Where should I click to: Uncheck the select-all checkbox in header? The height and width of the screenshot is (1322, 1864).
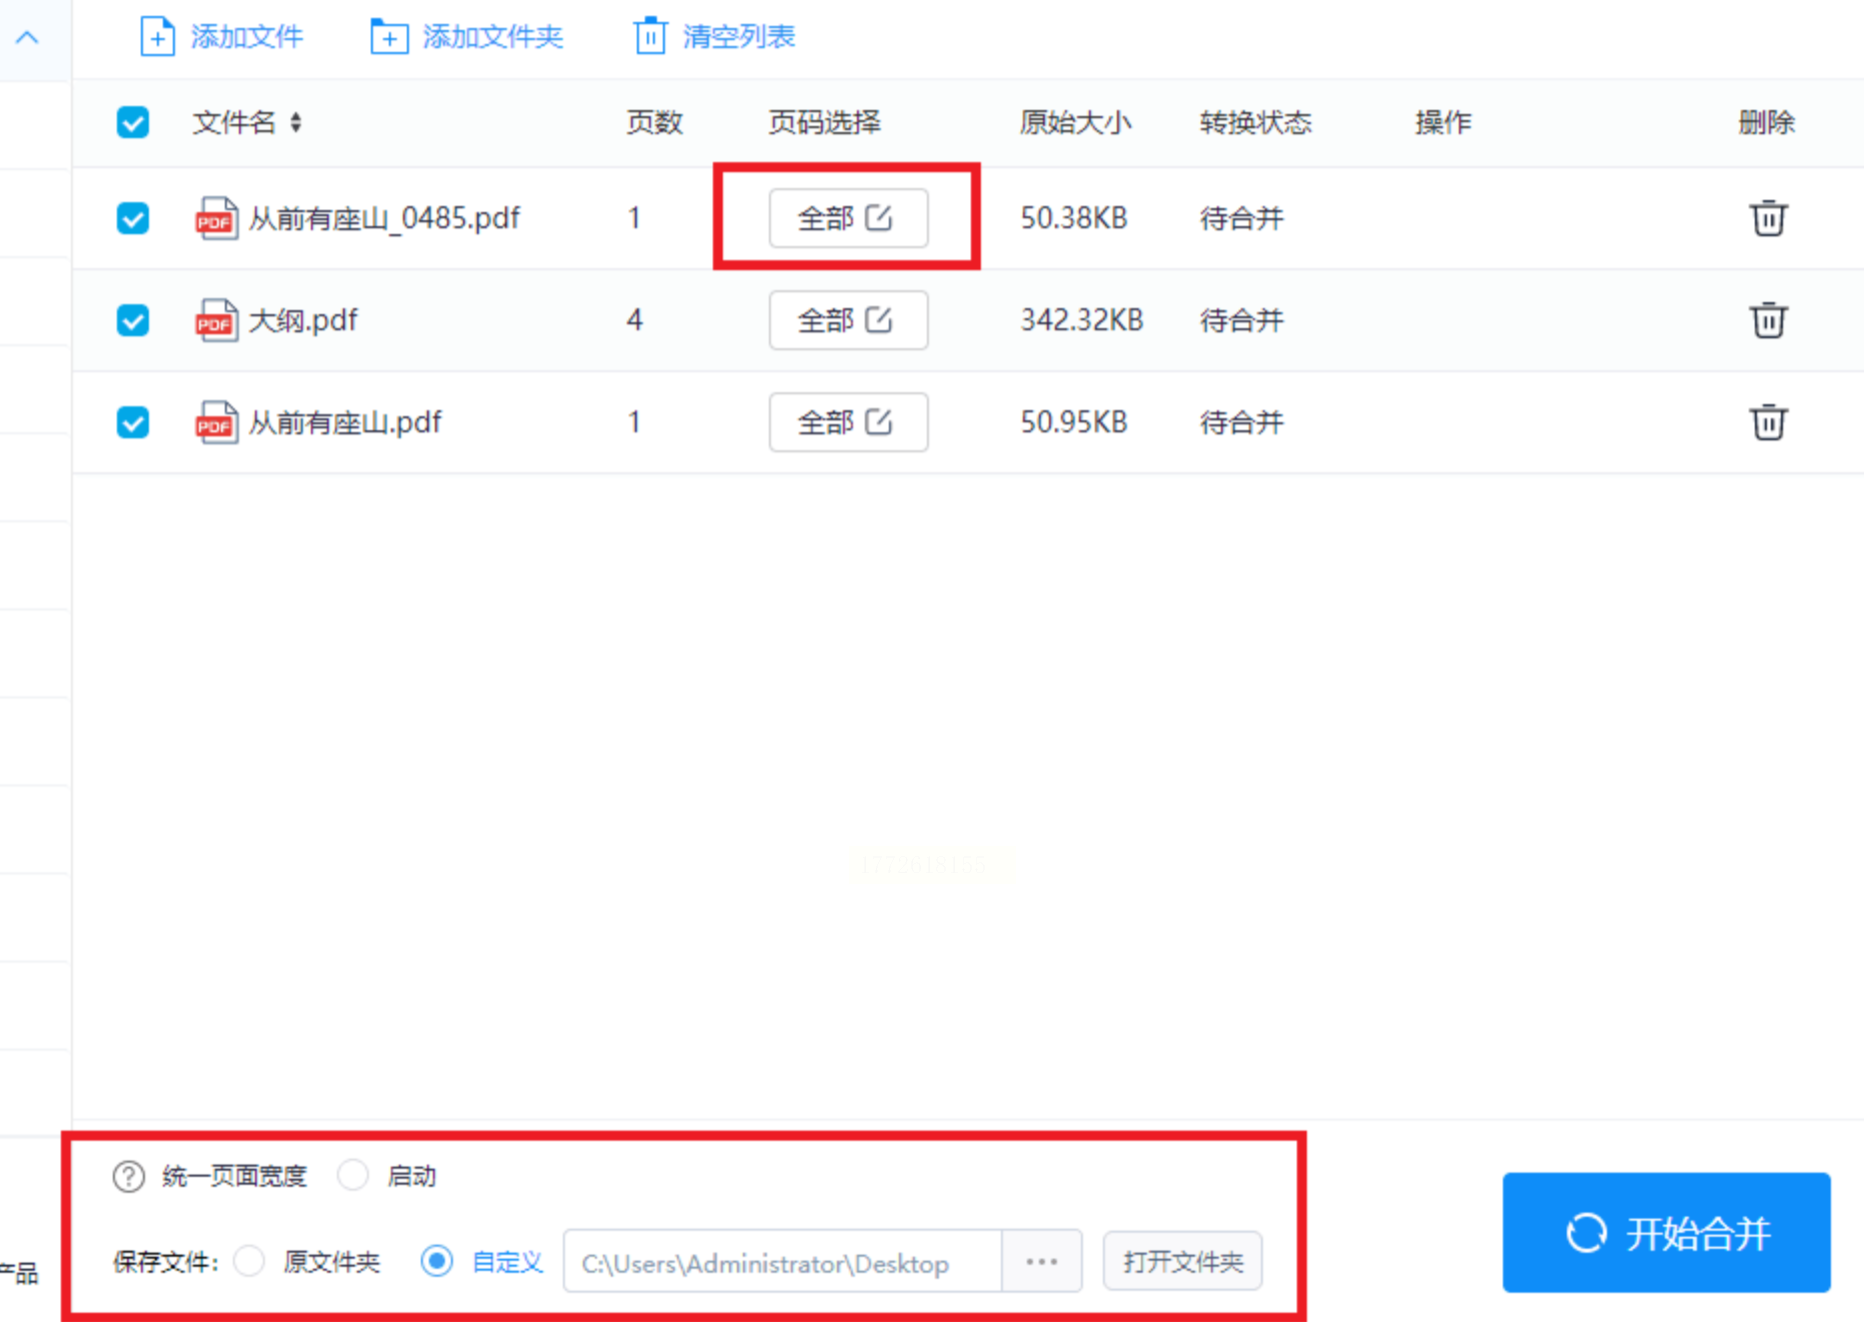pyautogui.click(x=133, y=123)
